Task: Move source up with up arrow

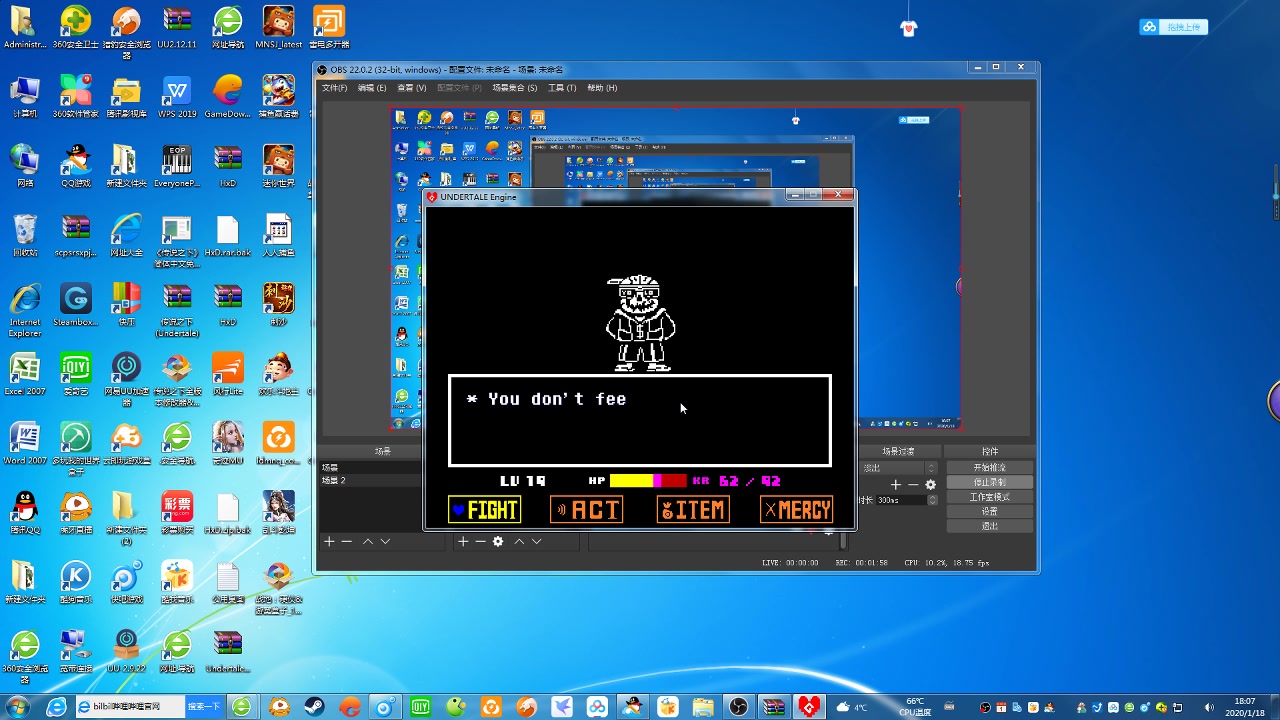Action: tap(519, 541)
